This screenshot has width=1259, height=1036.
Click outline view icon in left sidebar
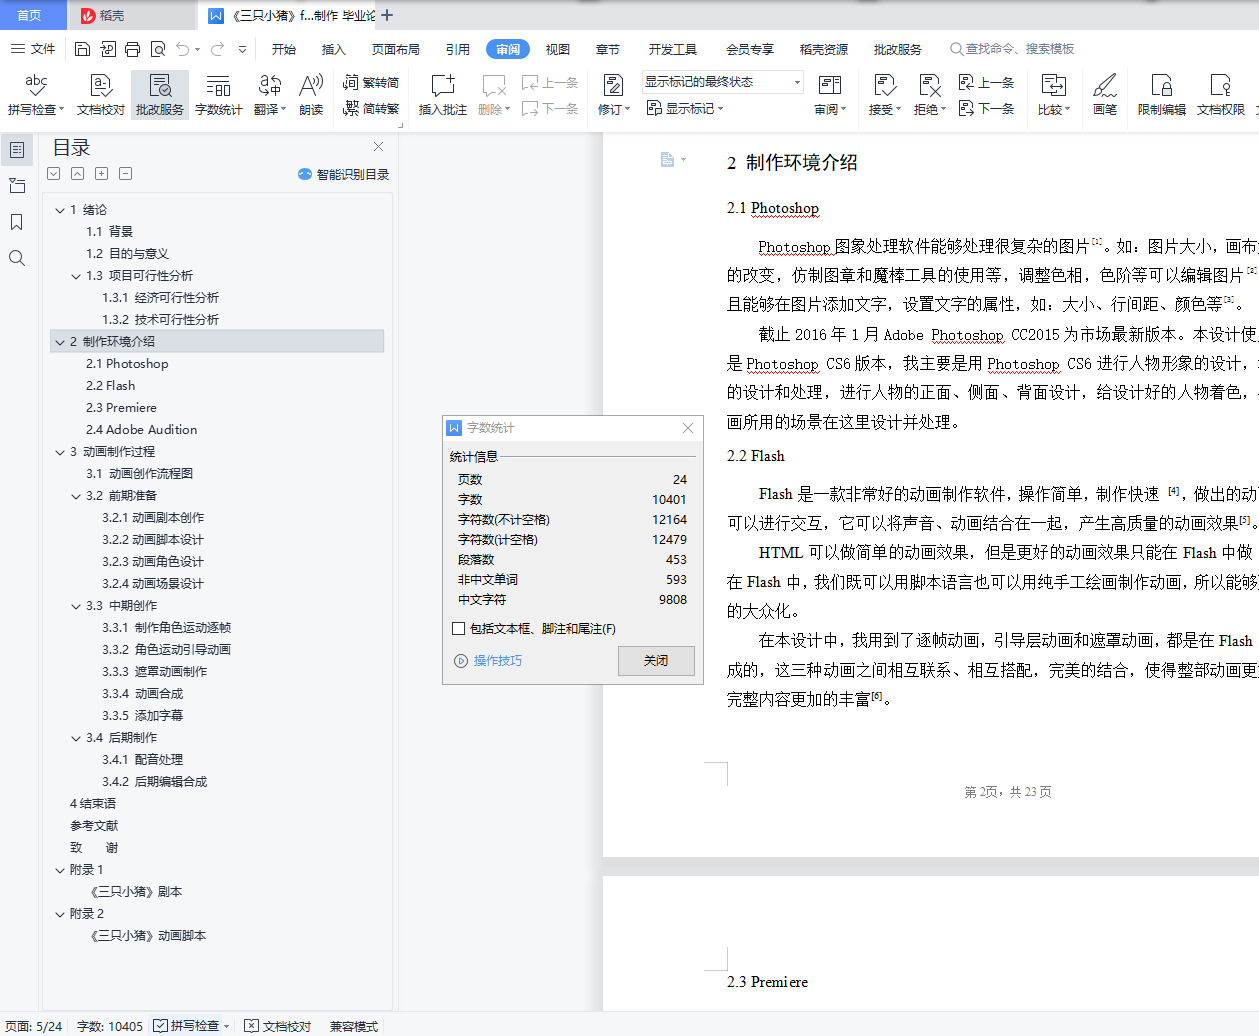pyautogui.click(x=17, y=150)
